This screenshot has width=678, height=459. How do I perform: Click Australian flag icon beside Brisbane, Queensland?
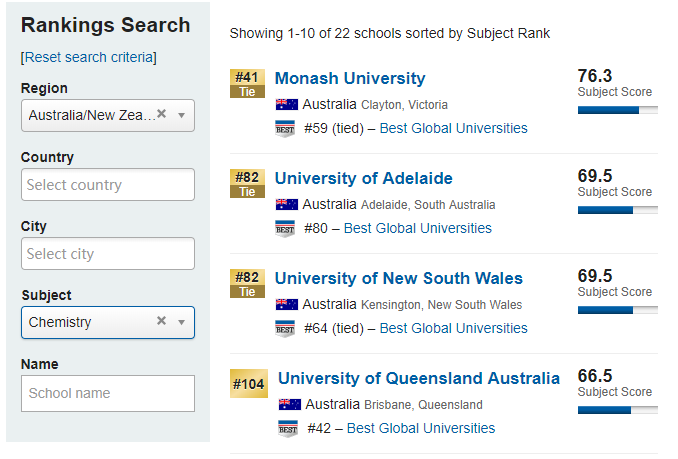click(290, 404)
